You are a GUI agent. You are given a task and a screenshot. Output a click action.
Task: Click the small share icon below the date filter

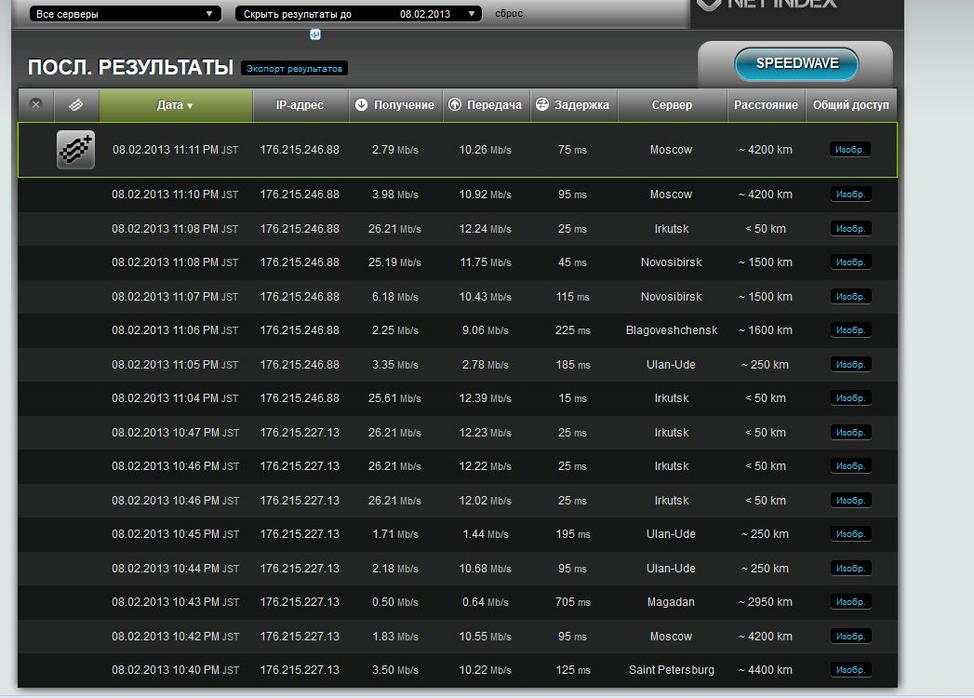pos(315,35)
